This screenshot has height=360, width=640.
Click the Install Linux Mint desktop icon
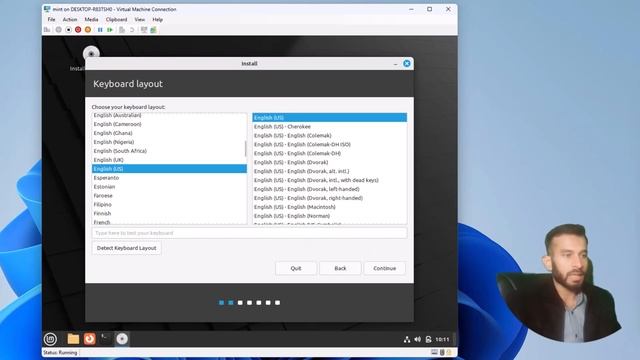pos(91,54)
